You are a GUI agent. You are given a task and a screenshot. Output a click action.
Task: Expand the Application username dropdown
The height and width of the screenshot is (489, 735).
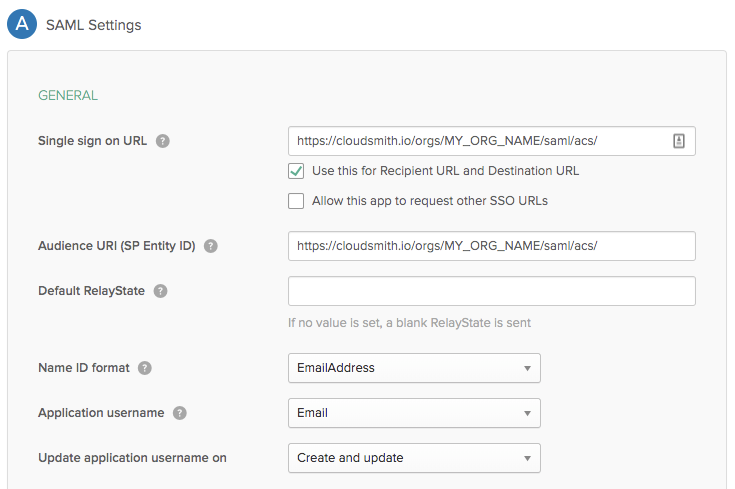(x=414, y=413)
